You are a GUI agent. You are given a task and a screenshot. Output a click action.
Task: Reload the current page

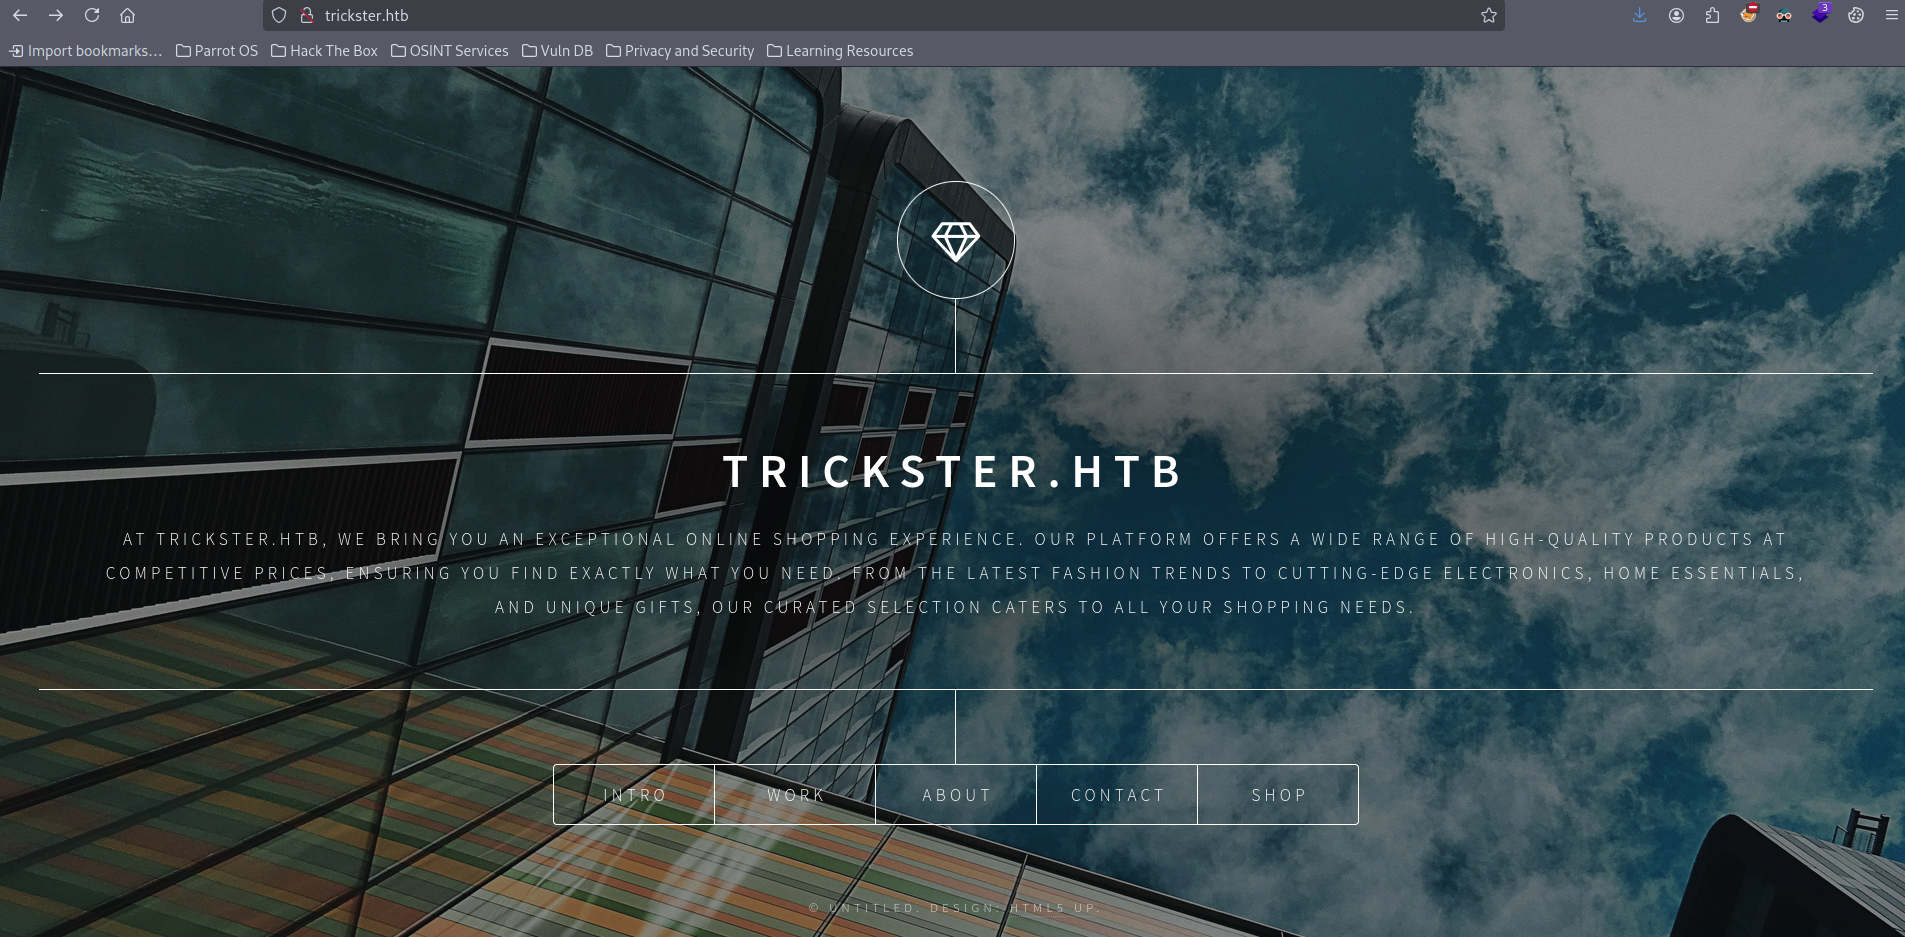click(92, 15)
